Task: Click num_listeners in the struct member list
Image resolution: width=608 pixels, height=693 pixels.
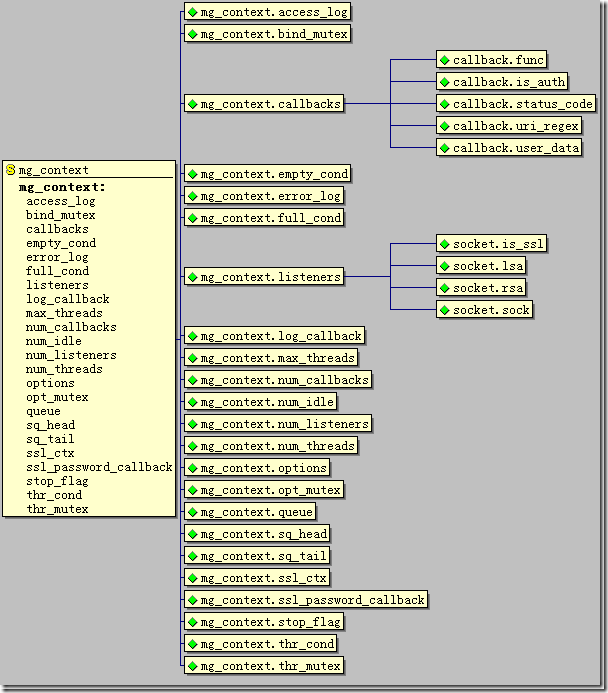Action: point(71,355)
